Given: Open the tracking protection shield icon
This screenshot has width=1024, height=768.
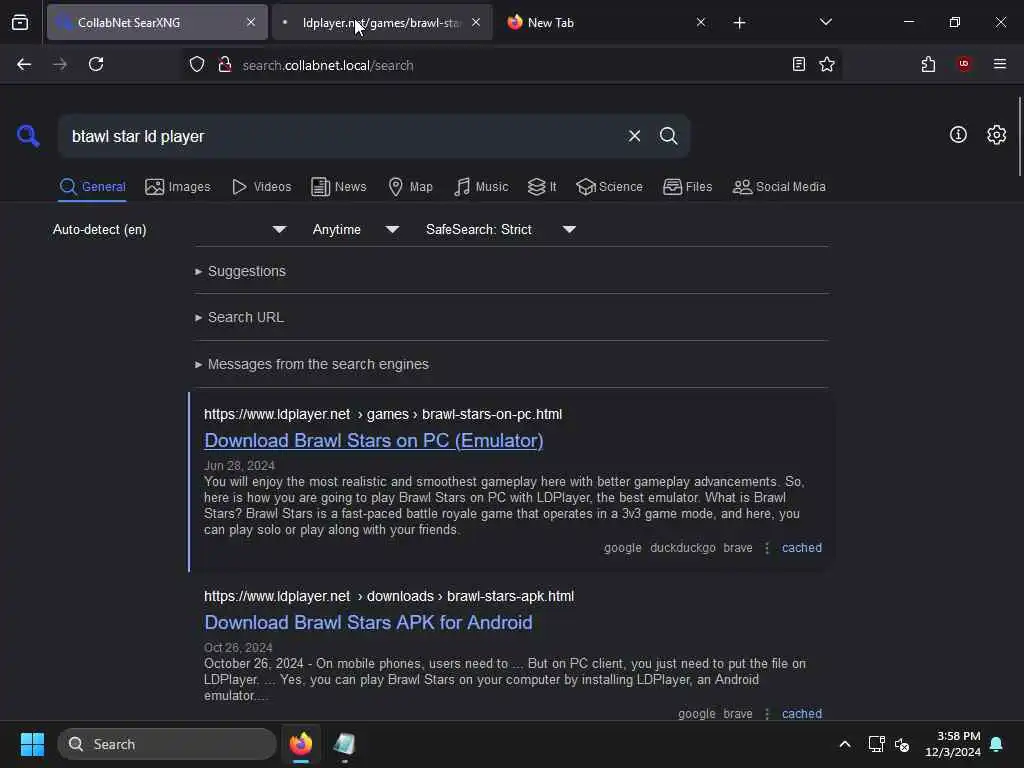Looking at the screenshot, I should pyautogui.click(x=197, y=64).
